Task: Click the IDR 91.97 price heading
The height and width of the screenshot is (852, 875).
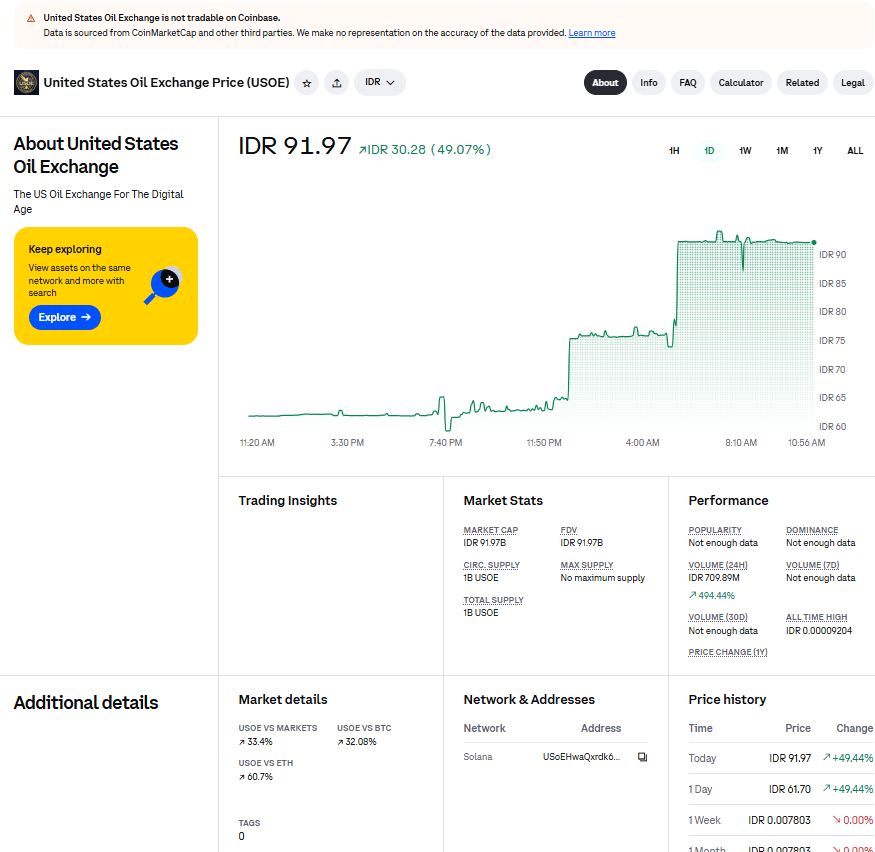Action: point(295,146)
